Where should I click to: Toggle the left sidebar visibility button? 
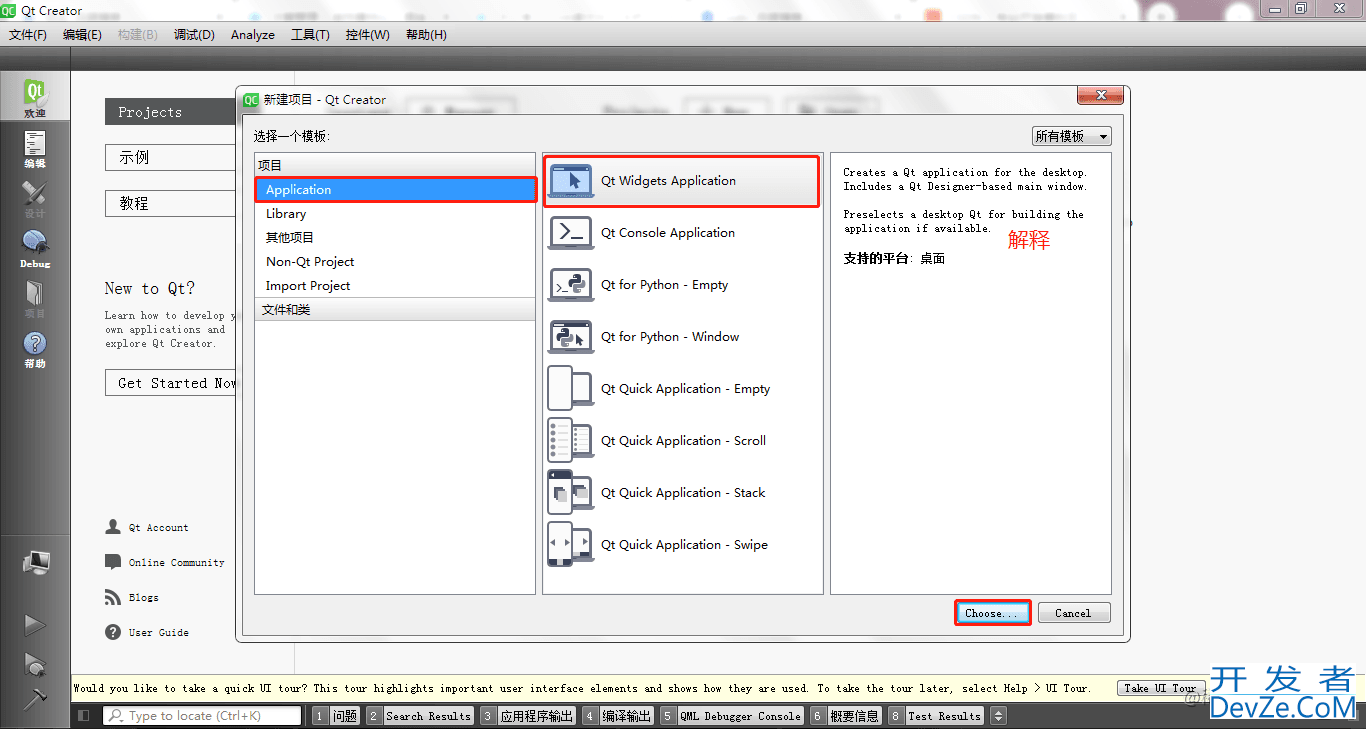click(x=84, y=716)
